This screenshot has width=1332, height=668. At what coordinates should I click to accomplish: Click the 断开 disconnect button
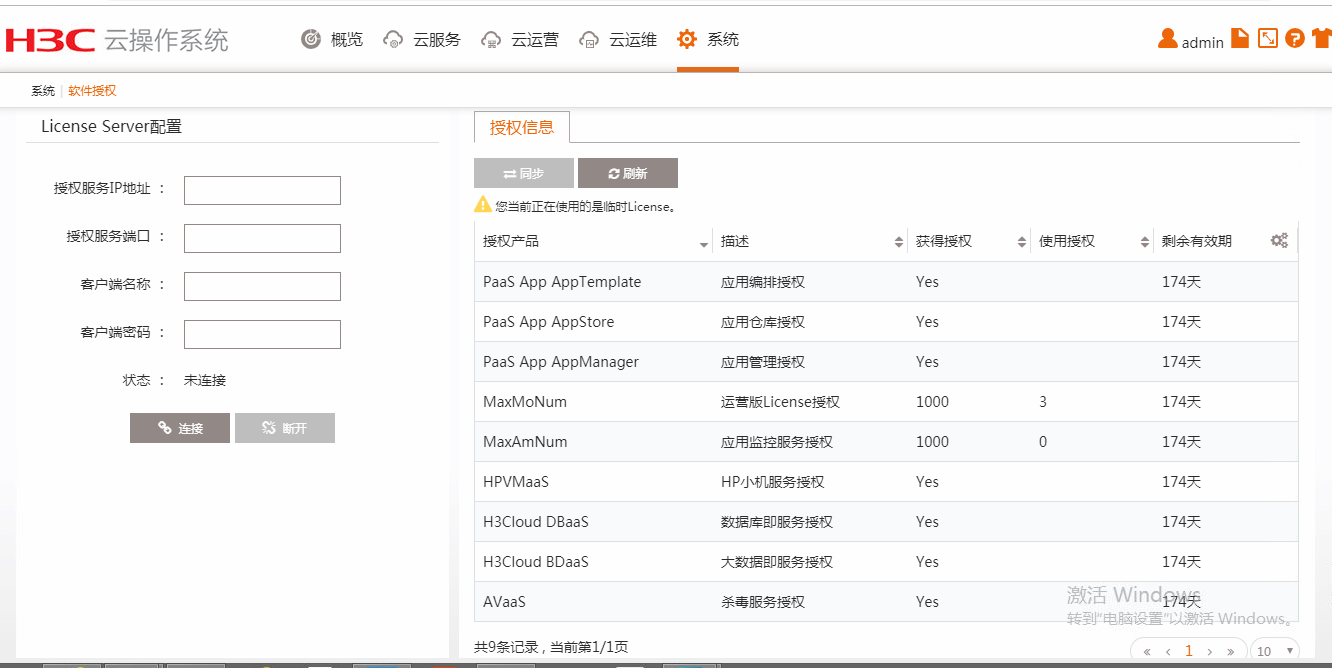(x=285, y=428)
